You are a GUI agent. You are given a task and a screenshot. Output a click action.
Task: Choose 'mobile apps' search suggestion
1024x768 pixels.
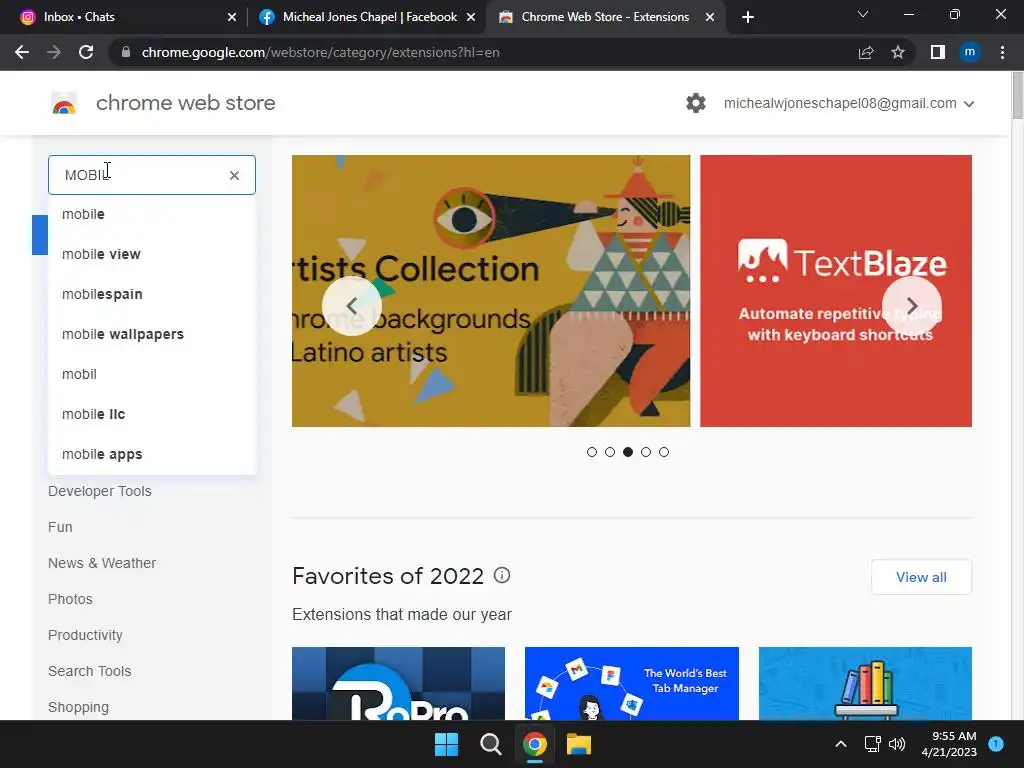(152, 454)
